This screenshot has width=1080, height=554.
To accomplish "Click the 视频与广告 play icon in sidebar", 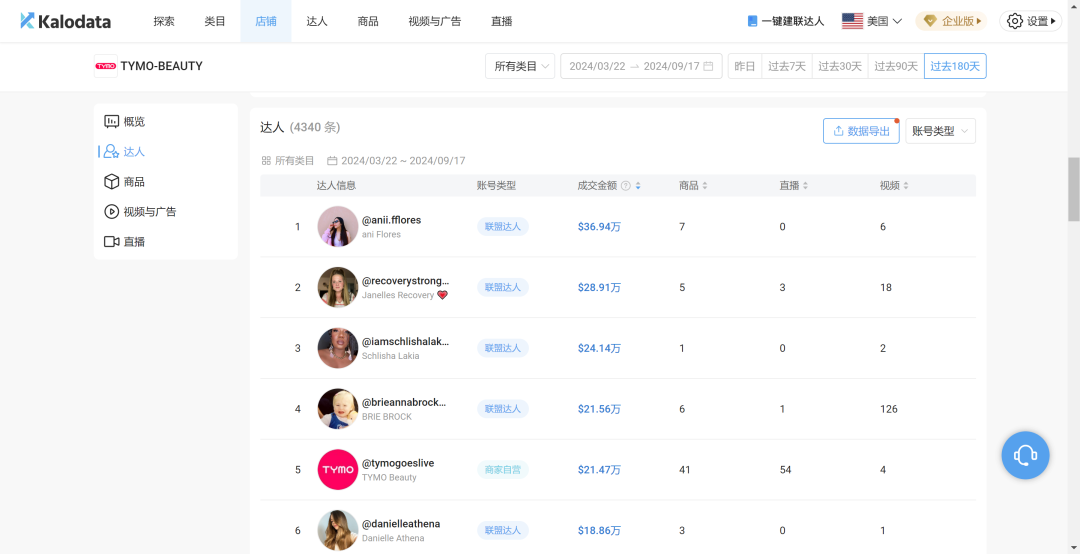I will pos(112,212).
